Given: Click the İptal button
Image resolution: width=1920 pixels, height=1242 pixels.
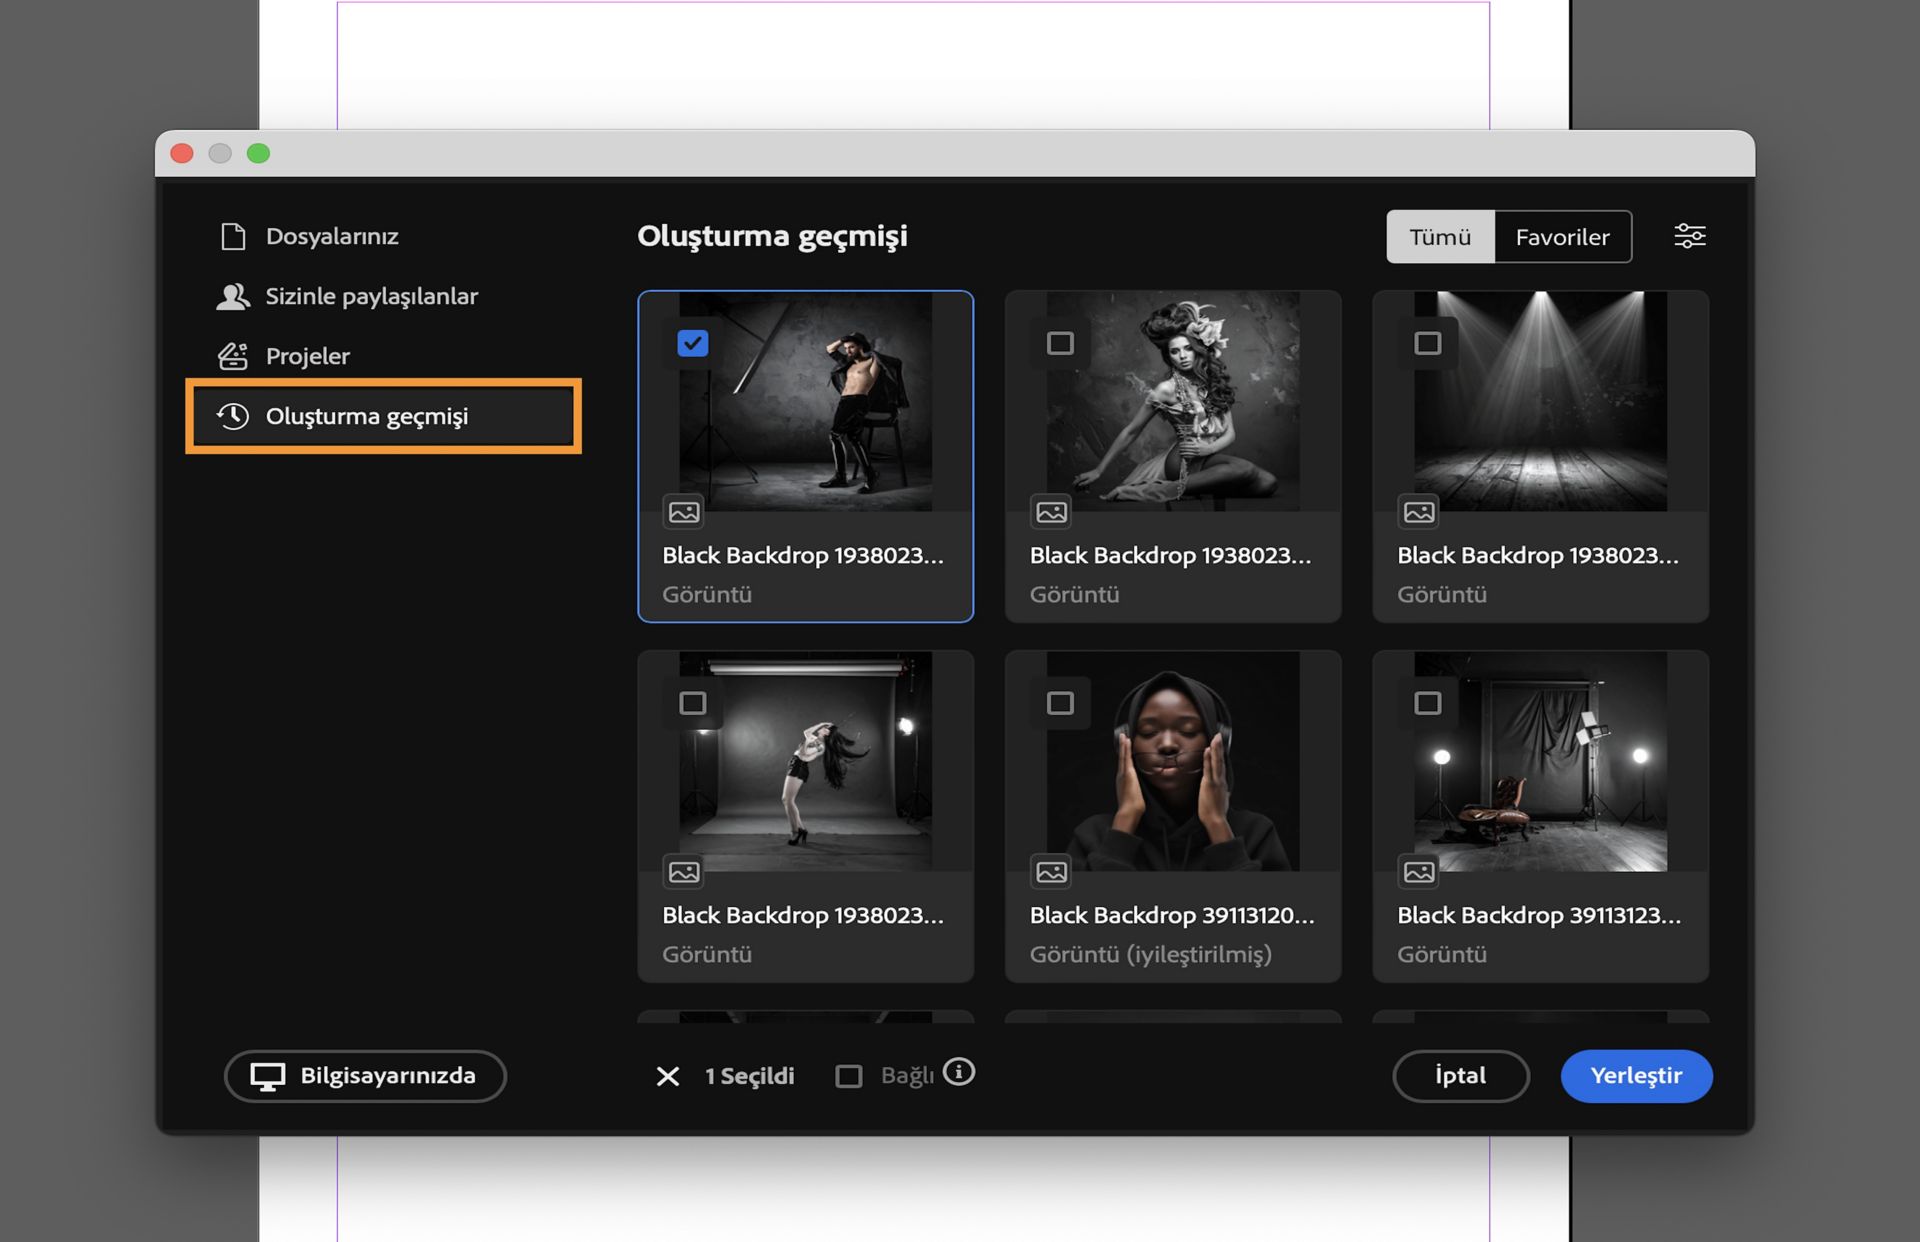Looking at the screenshot, I should click(x=1460, y=1076).
